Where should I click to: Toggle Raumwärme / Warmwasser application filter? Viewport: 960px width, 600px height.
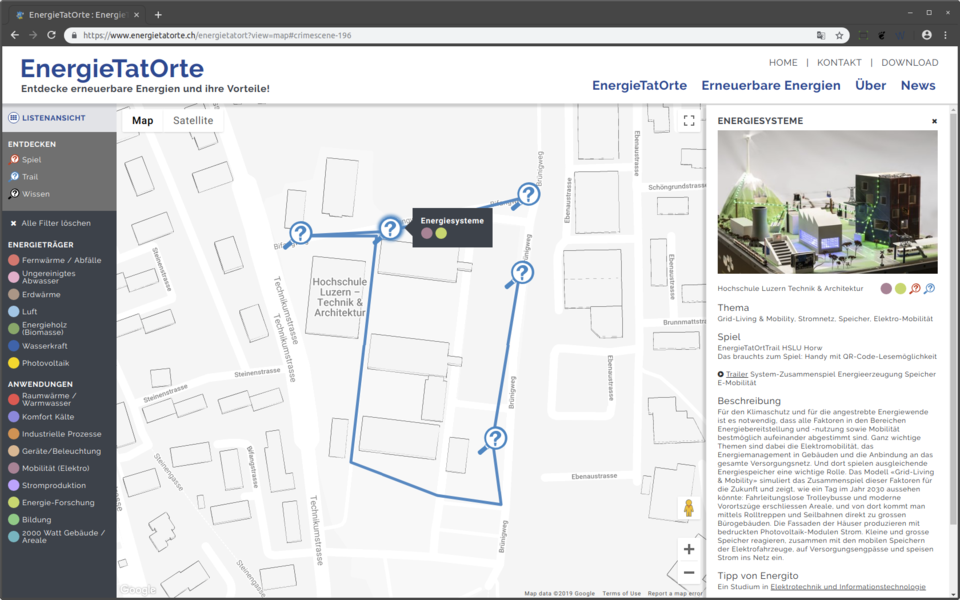pos(42,400)
